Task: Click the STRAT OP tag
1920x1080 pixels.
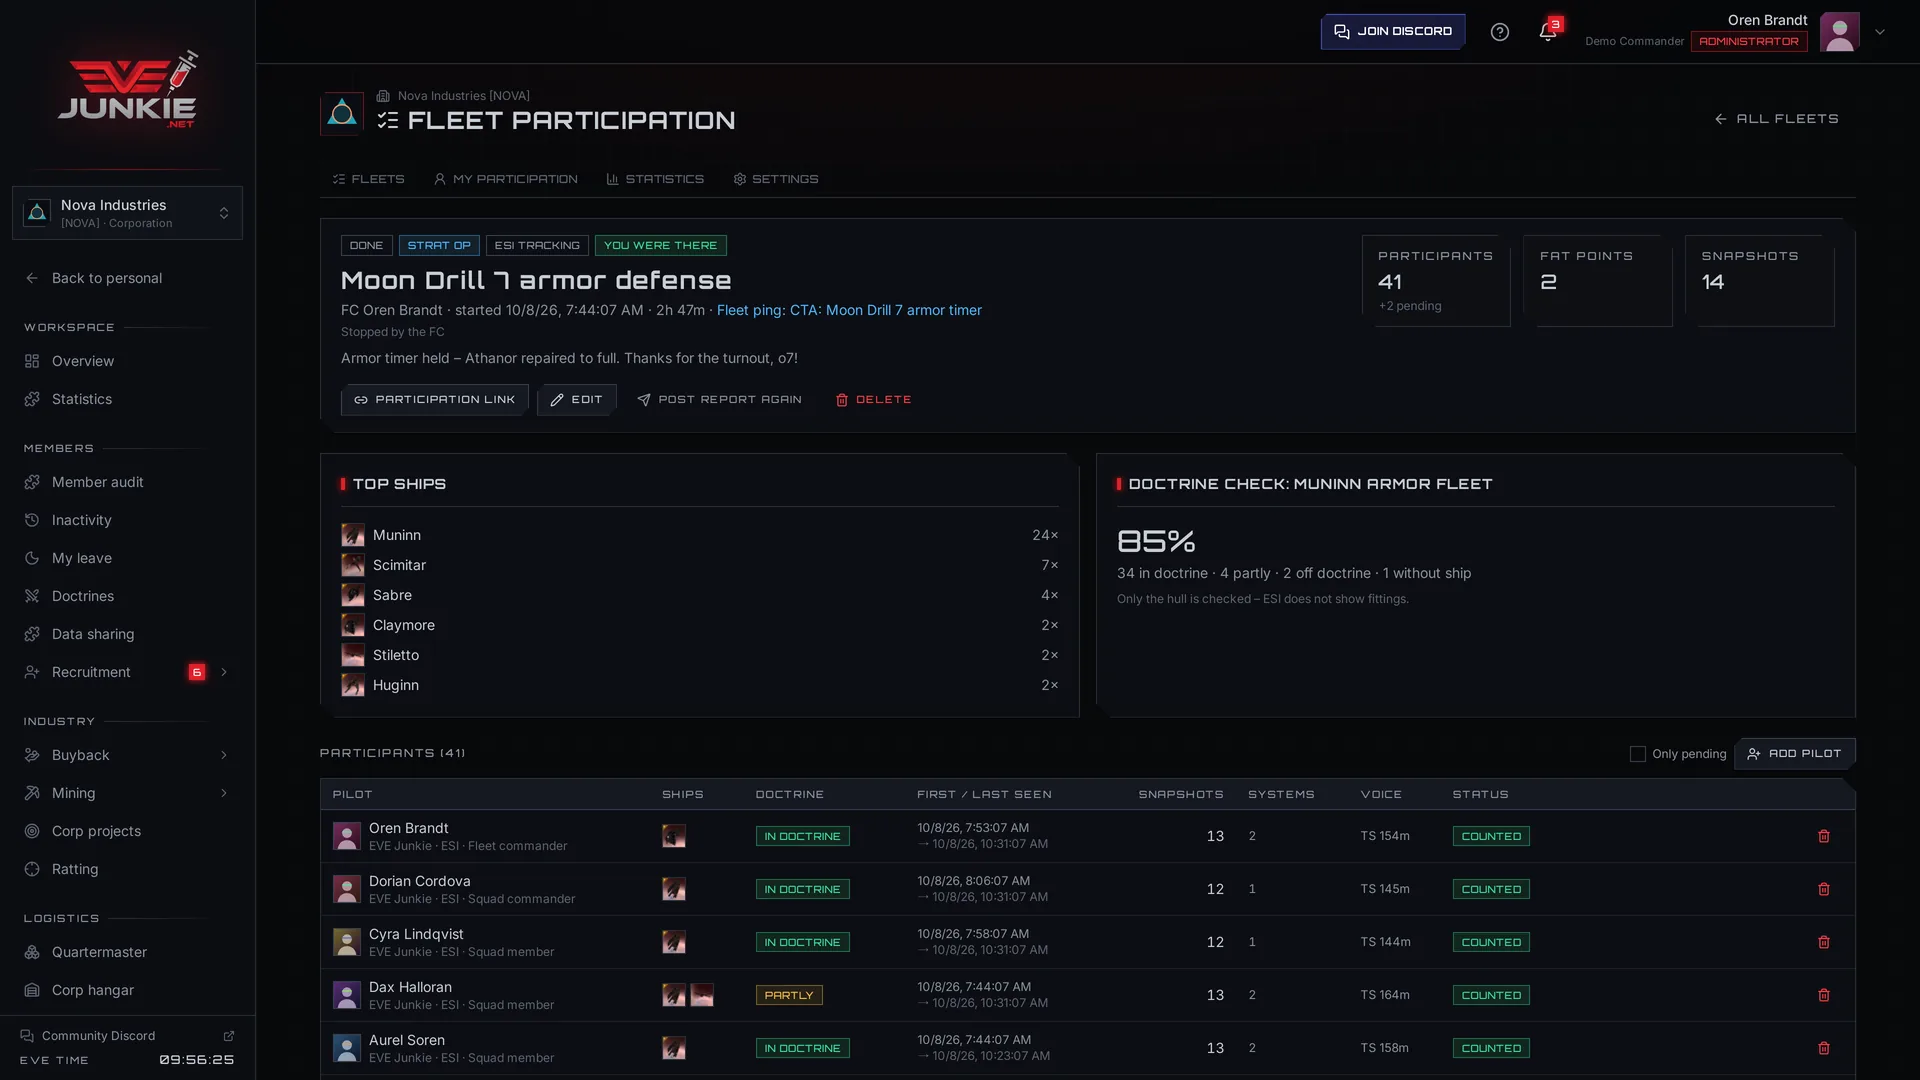Action: coord(439,245)
